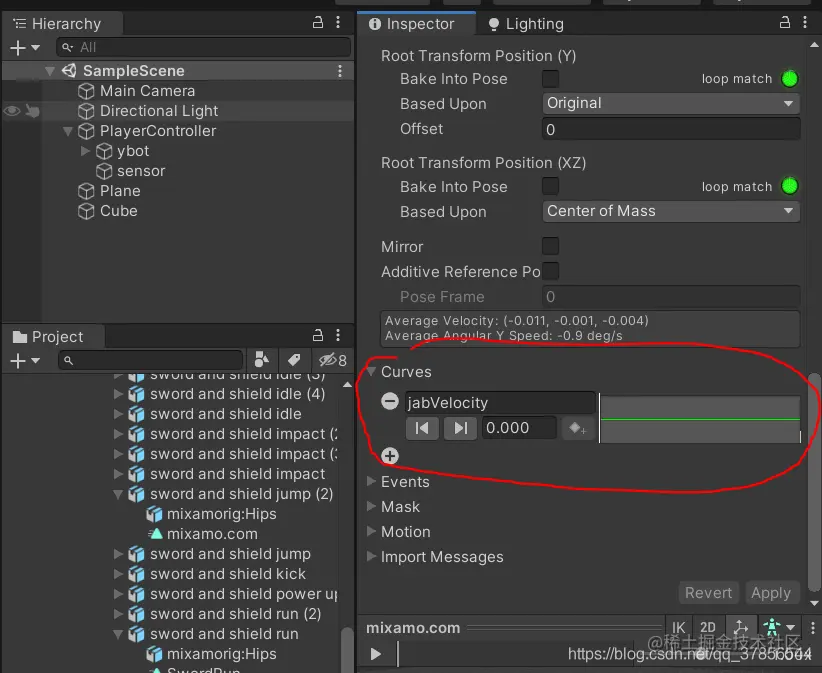Viewport: 822px width, 673px height.
Task: Toggle pivot and mass center display
Action: click(741, 627)
